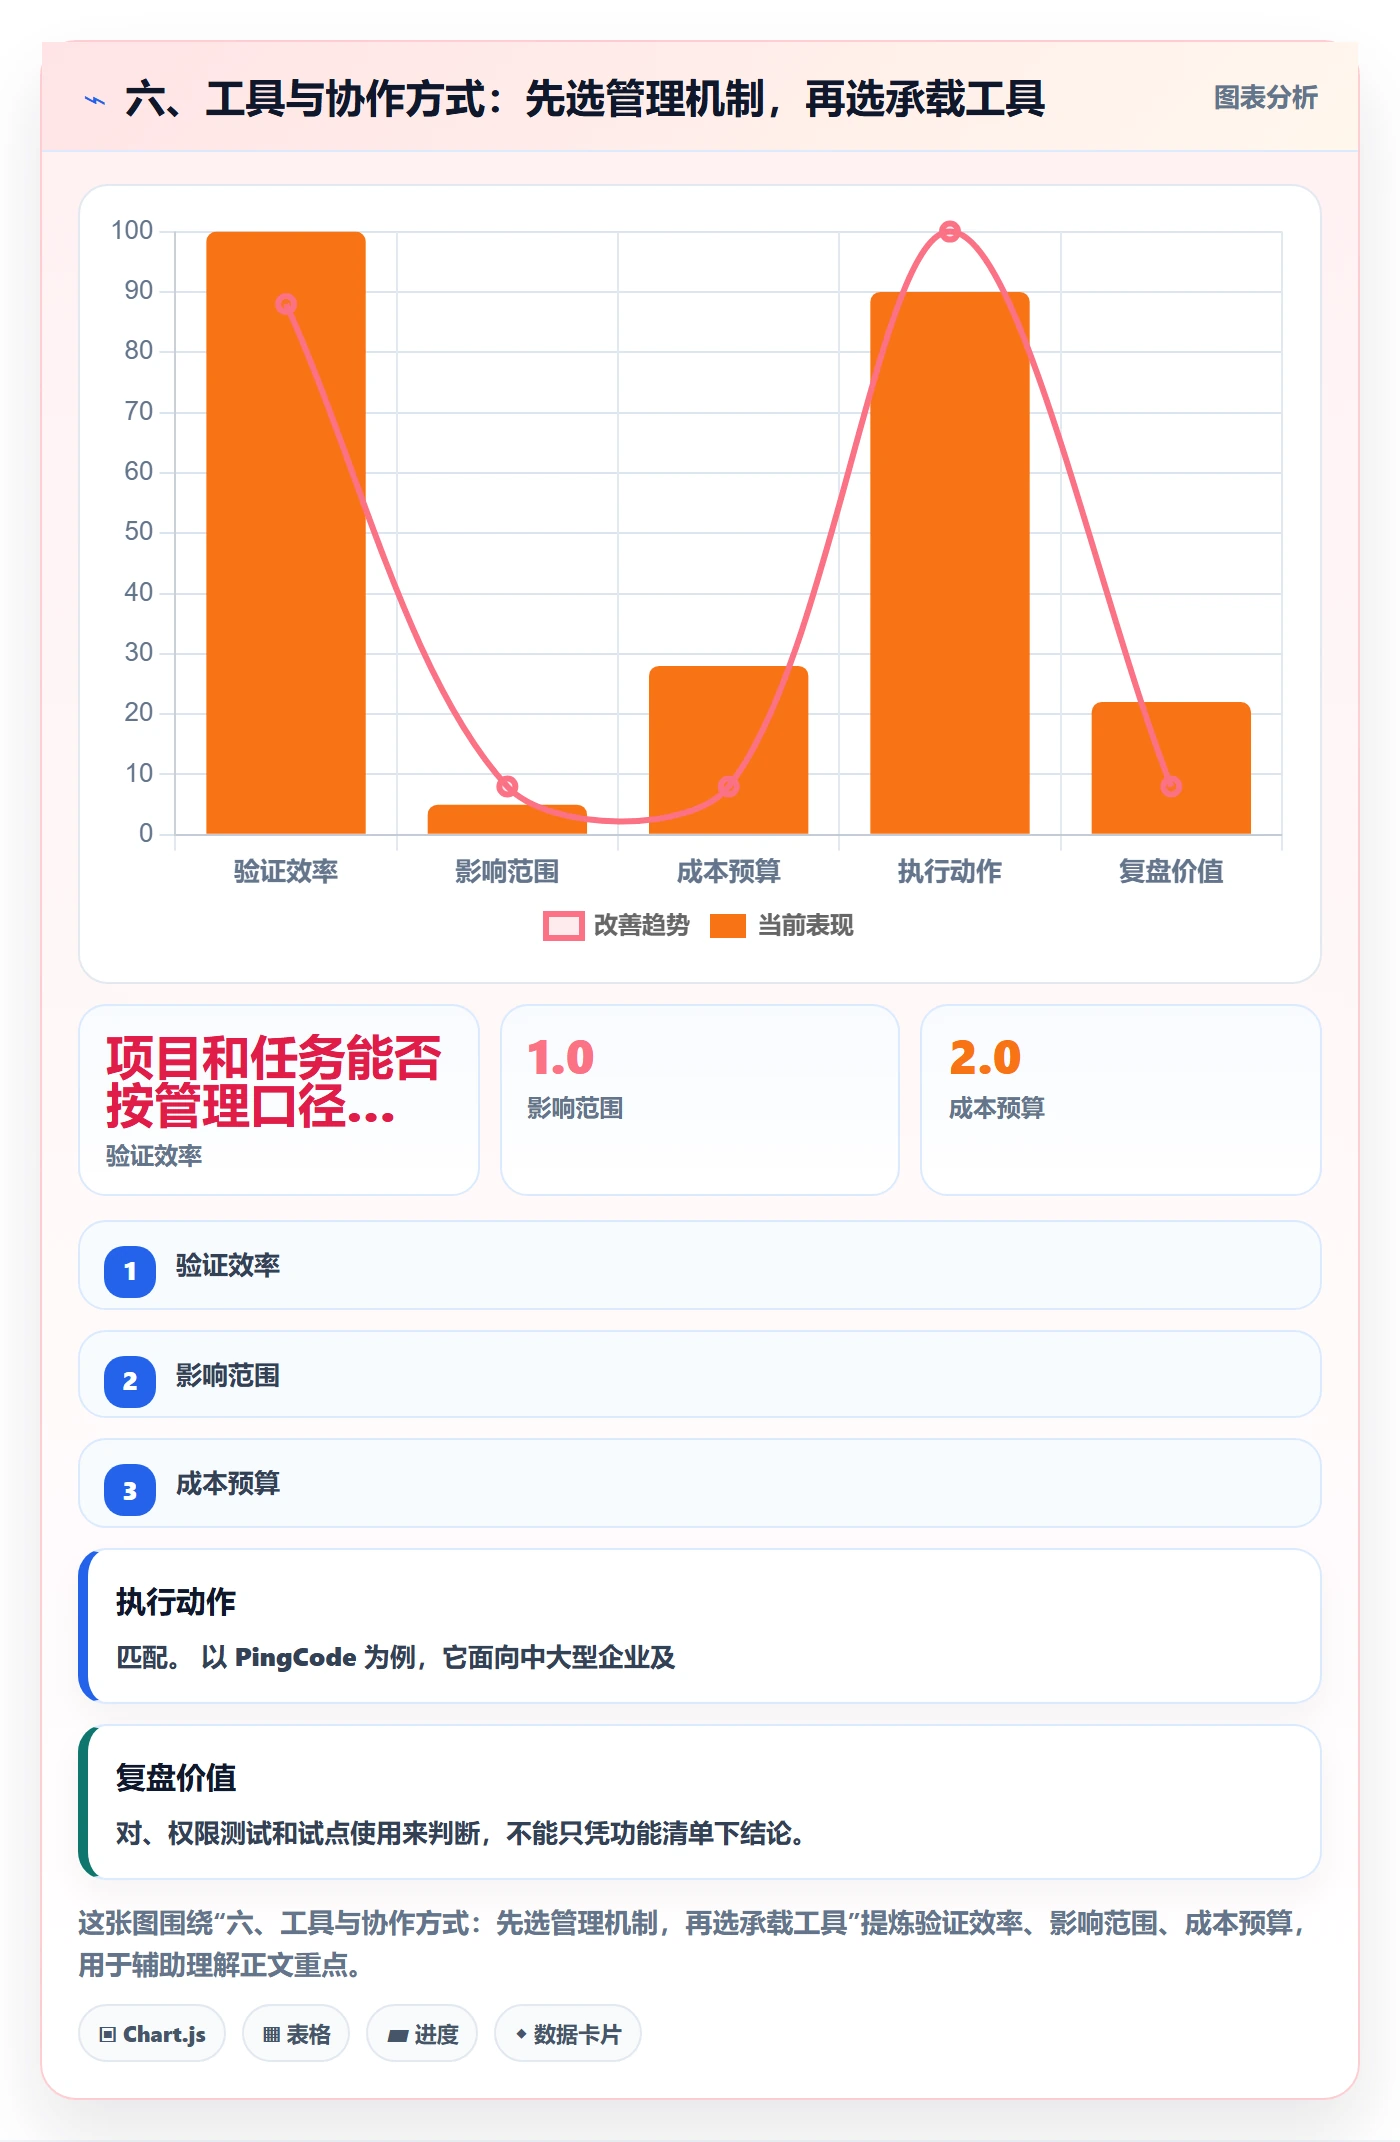Click the 执行动作 card heading
This screenshot has height=2142, width=1400.
(176, 1602)
